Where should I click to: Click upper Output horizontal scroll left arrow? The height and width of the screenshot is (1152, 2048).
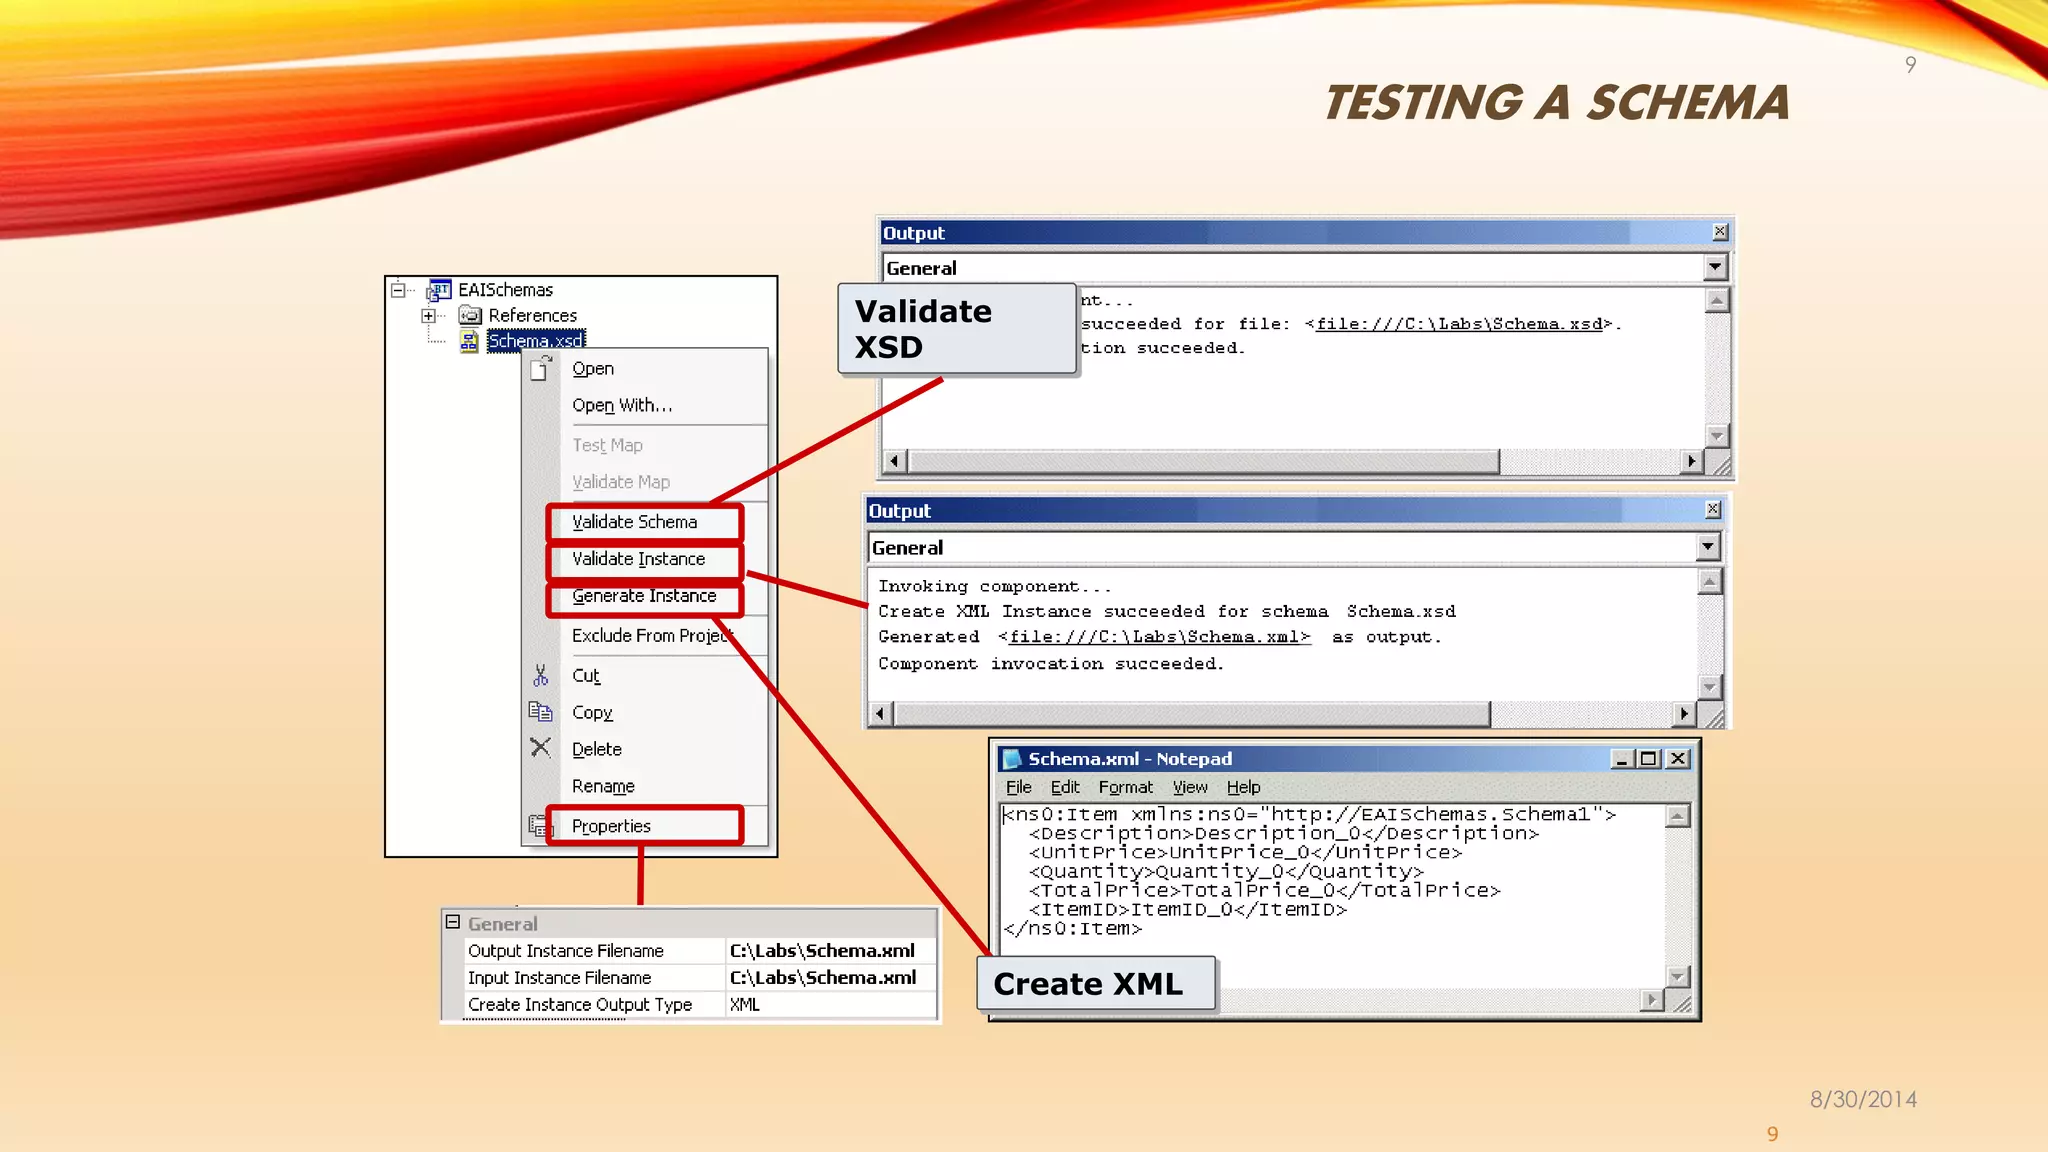pyautogui.click(x=895, y=461)
